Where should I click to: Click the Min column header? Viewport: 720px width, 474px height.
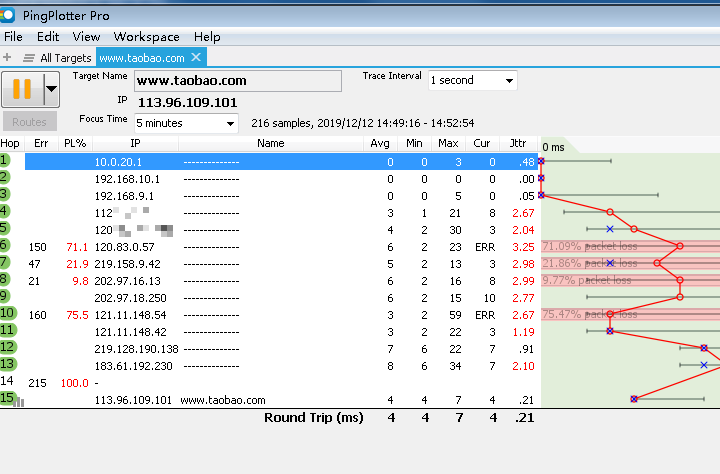(414, 143)
